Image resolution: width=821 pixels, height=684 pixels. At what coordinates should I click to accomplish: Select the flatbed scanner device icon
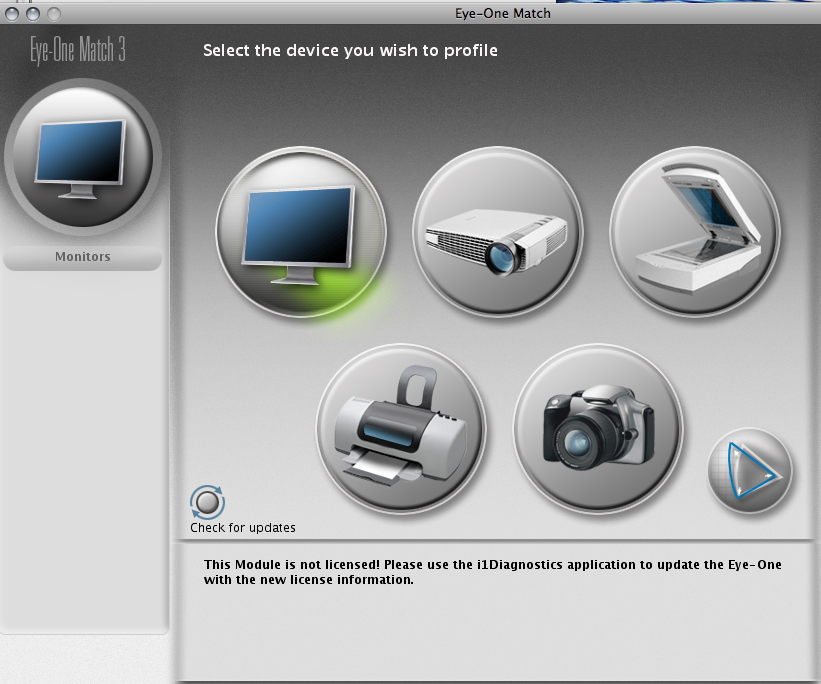point(695,231)
